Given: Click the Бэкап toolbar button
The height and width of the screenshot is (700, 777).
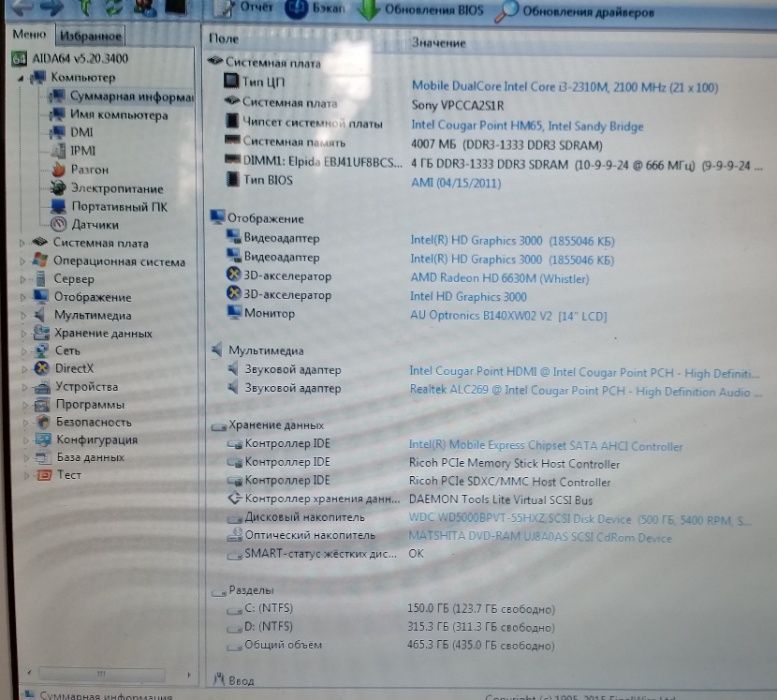Looking at the screenshot, I should (315, 8).
